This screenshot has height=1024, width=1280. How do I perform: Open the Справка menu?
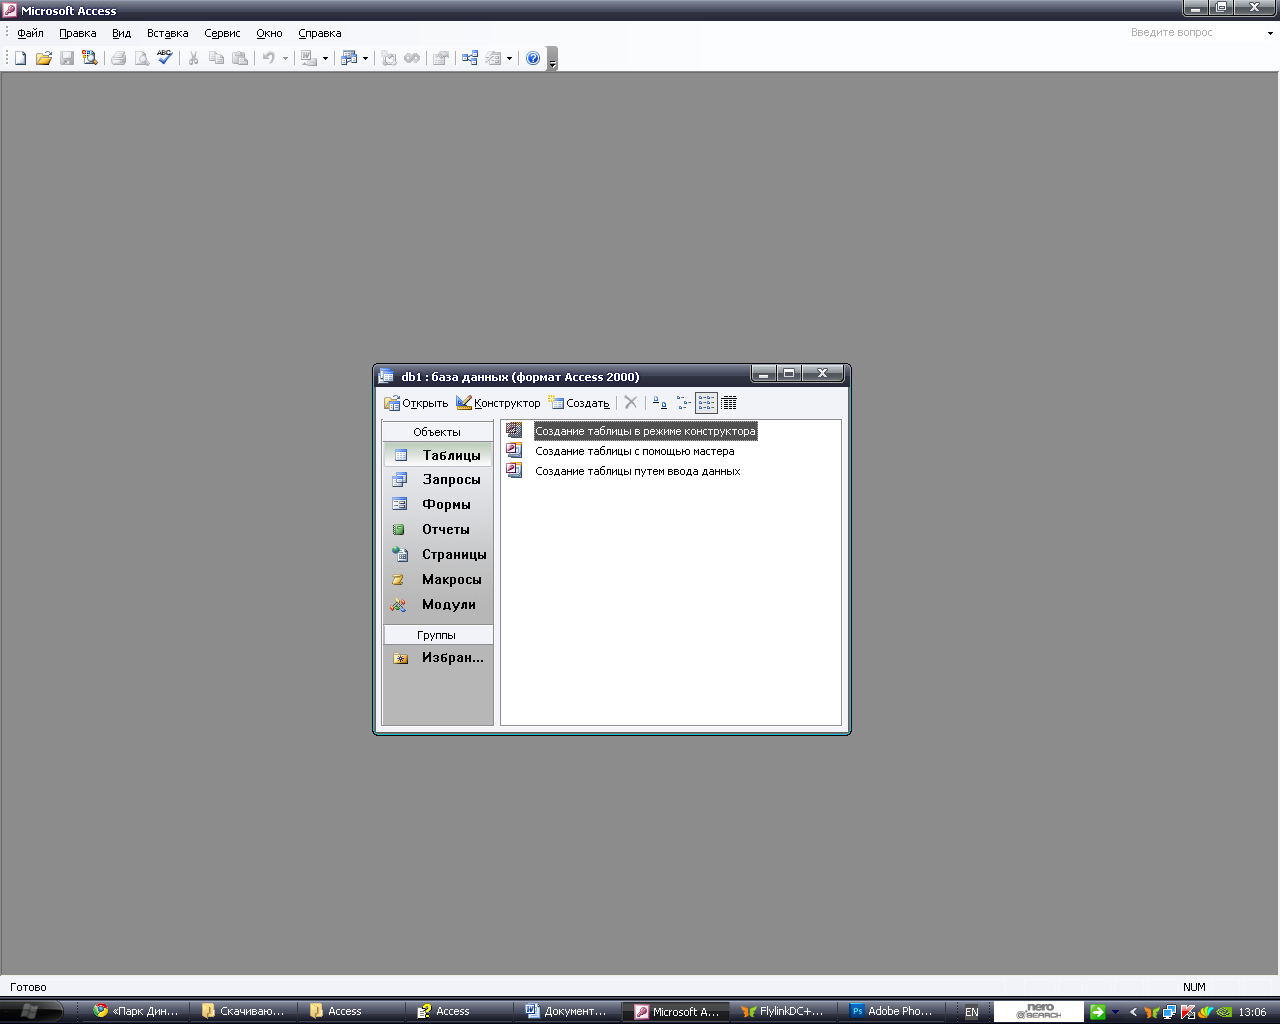coord(319,33)
